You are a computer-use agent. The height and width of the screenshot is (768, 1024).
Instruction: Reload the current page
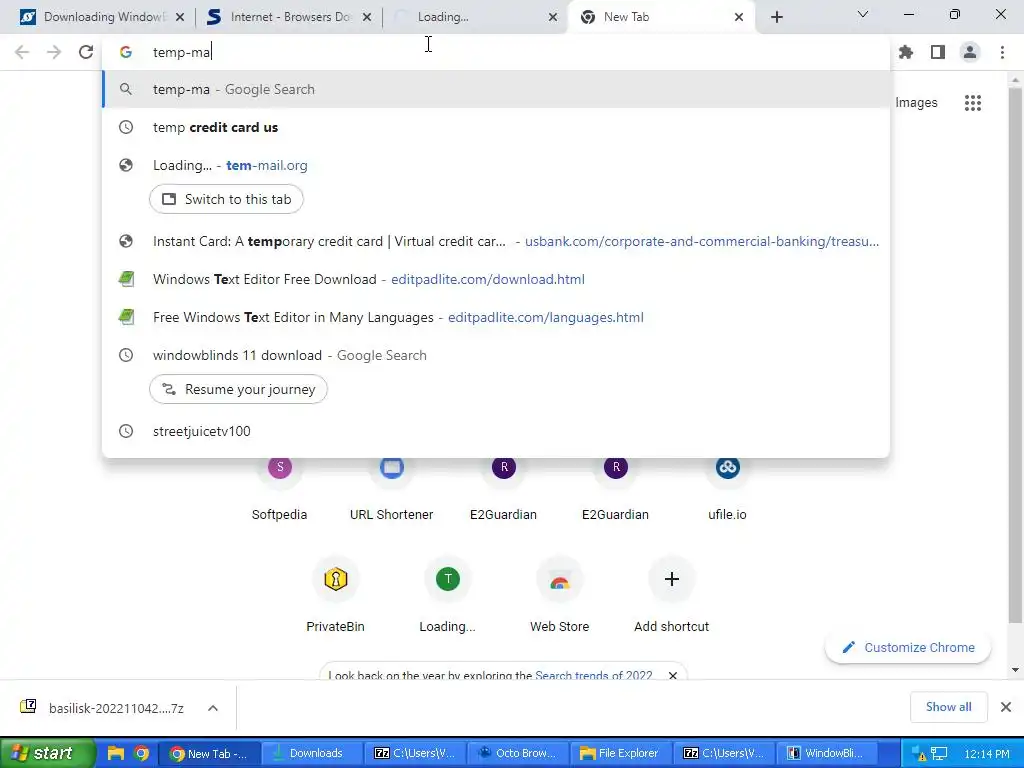86,52
